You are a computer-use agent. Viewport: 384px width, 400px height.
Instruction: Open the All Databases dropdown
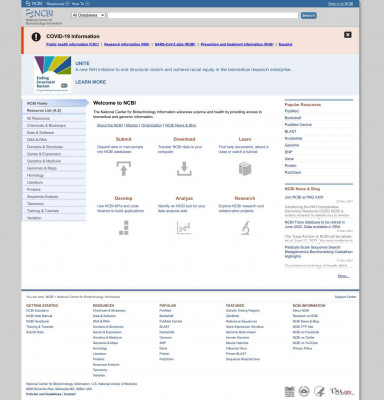click(x=88, y=15)
